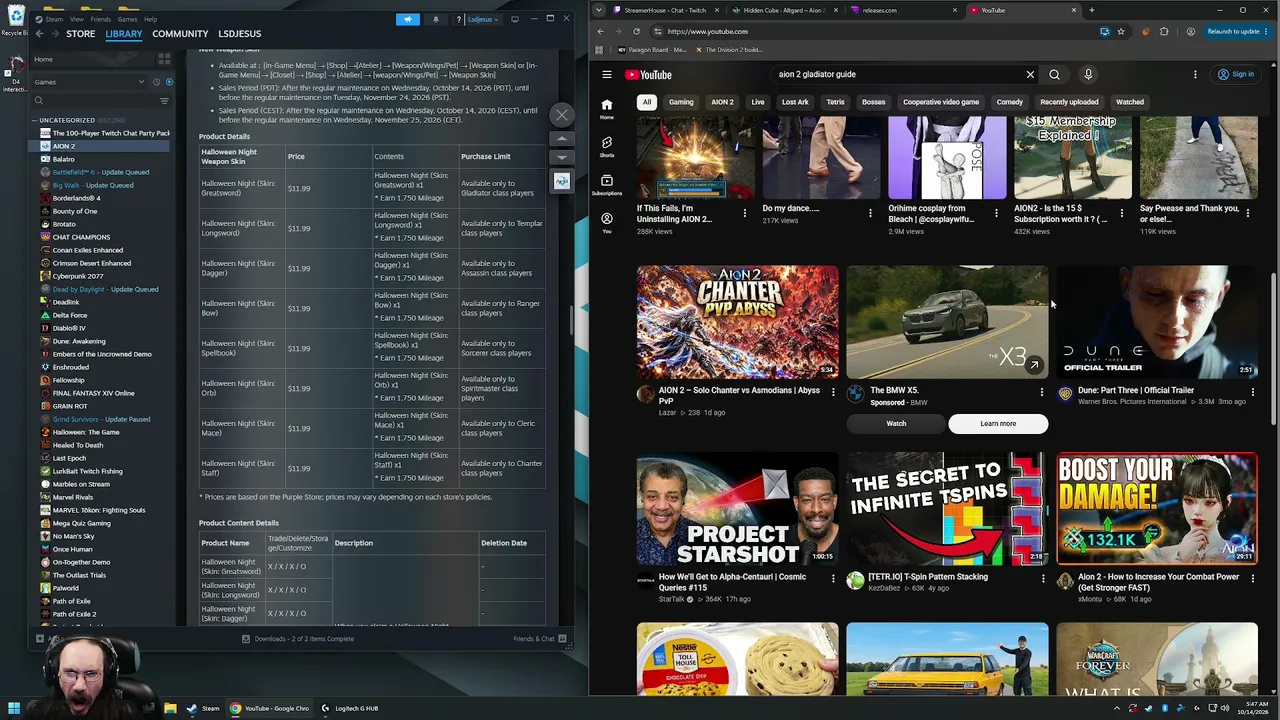Viewport: 1280px width, 720px height.
Task: Open the AION 2 Chanter PvP Abyss thumbnail
Action: pyautogui.click(x=738, y=322)
